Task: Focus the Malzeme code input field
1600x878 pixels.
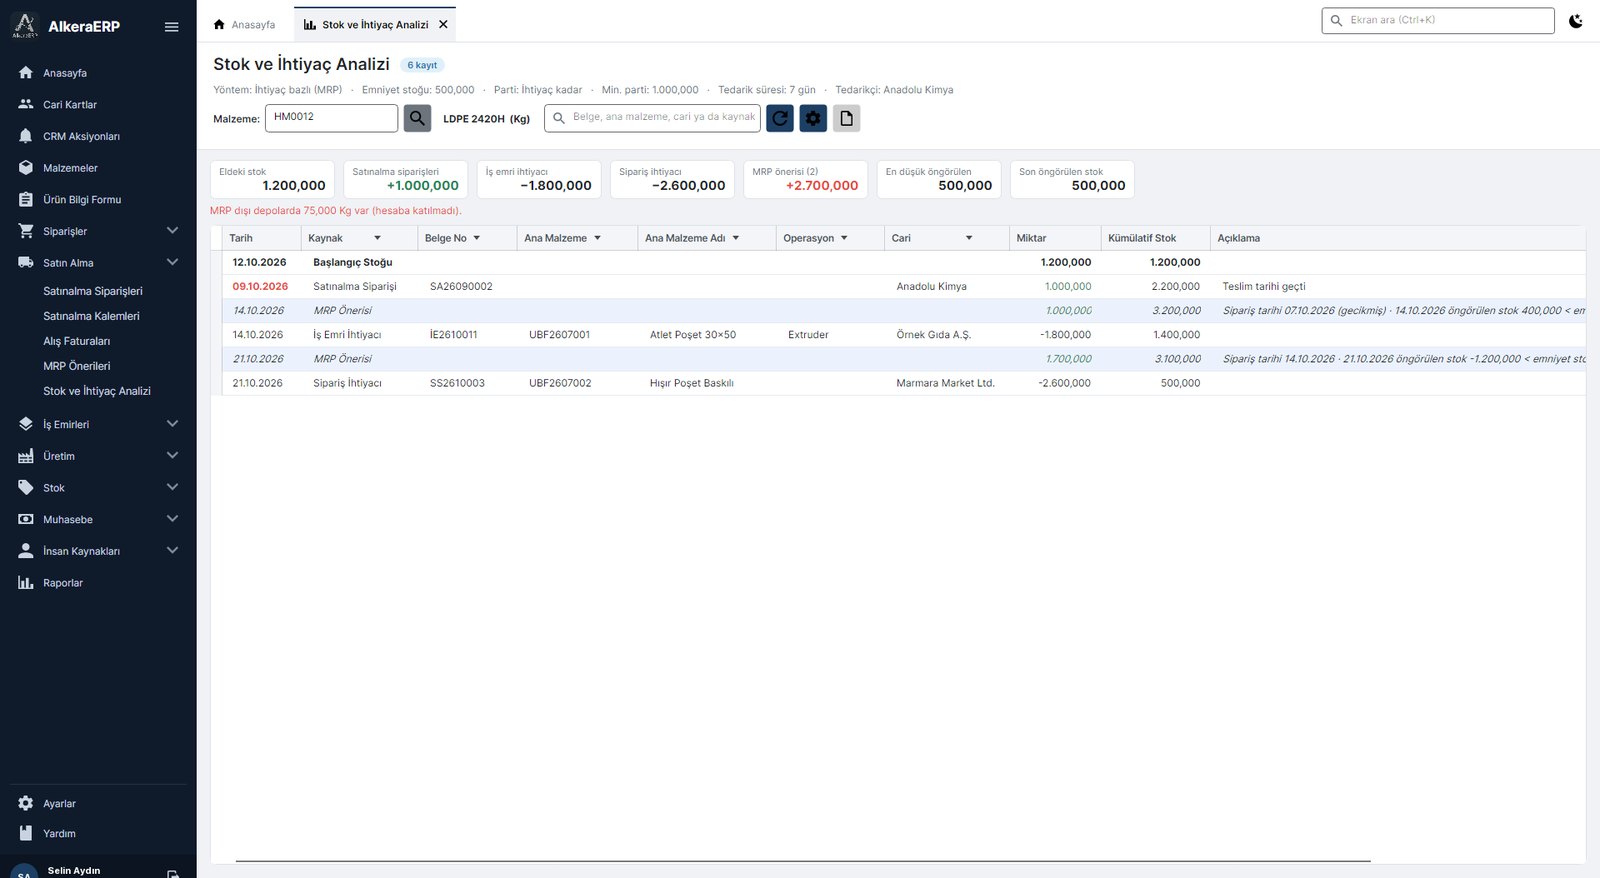Action: pos(331,118)
